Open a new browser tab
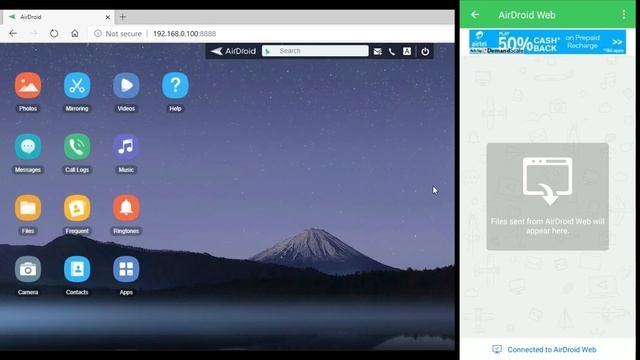640x360 pixels. click(x=123, y=17)
